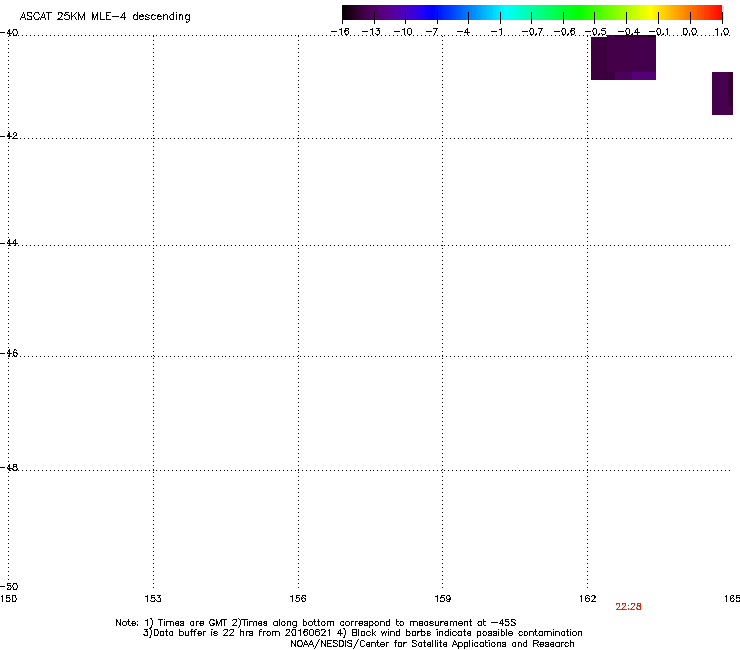This screenshot has height=650, width=740.
Task: Click the colorbar label -4
Action: coord(463,32)
